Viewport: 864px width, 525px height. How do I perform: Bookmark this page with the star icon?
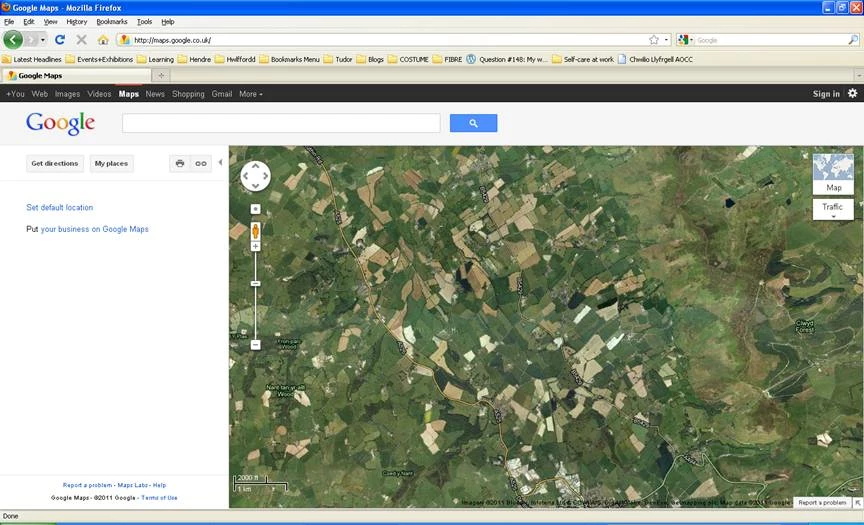point(654,40)
